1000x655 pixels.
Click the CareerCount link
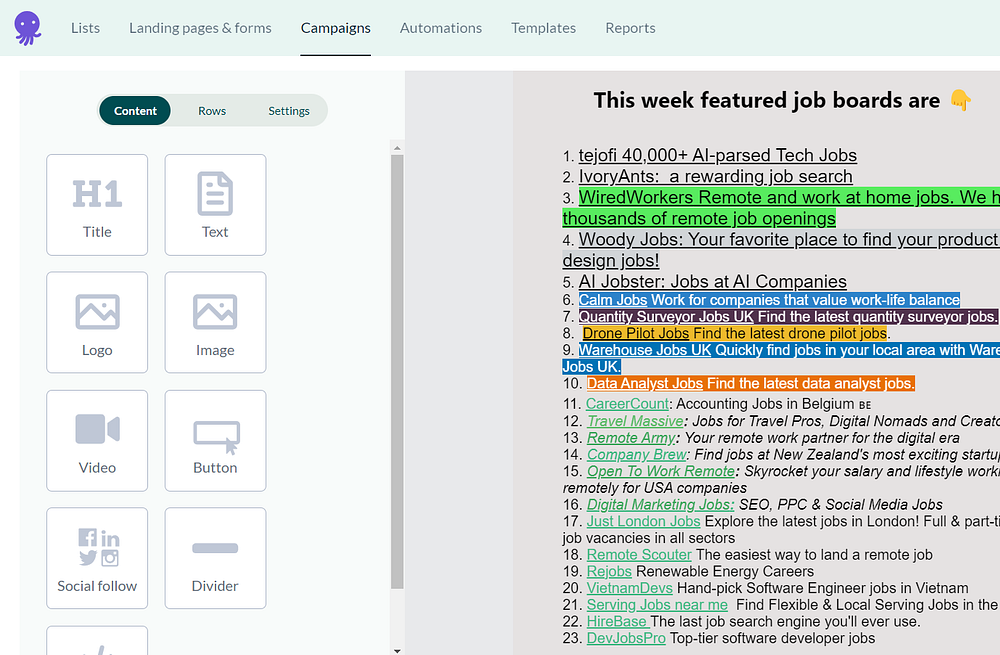(627, 404)
